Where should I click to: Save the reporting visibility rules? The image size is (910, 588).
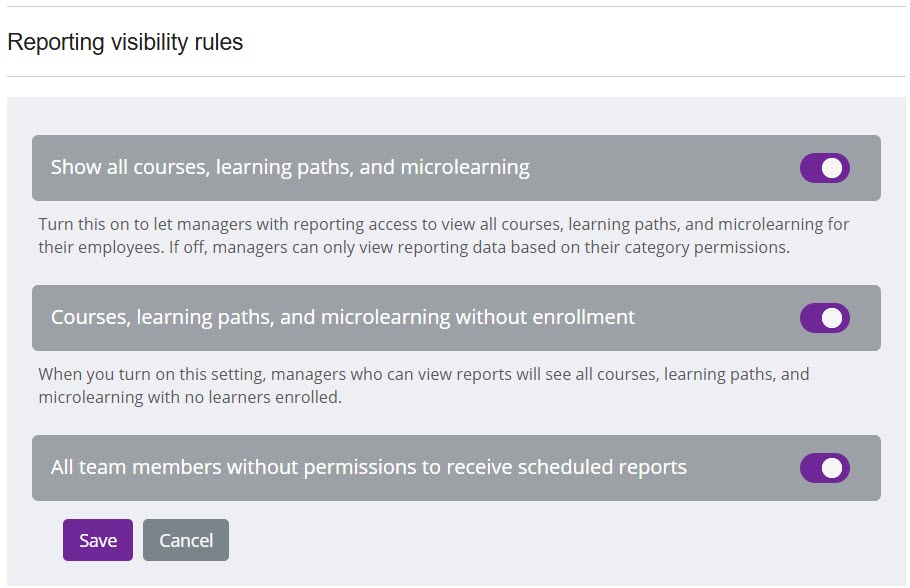click(x=98, y=540)
